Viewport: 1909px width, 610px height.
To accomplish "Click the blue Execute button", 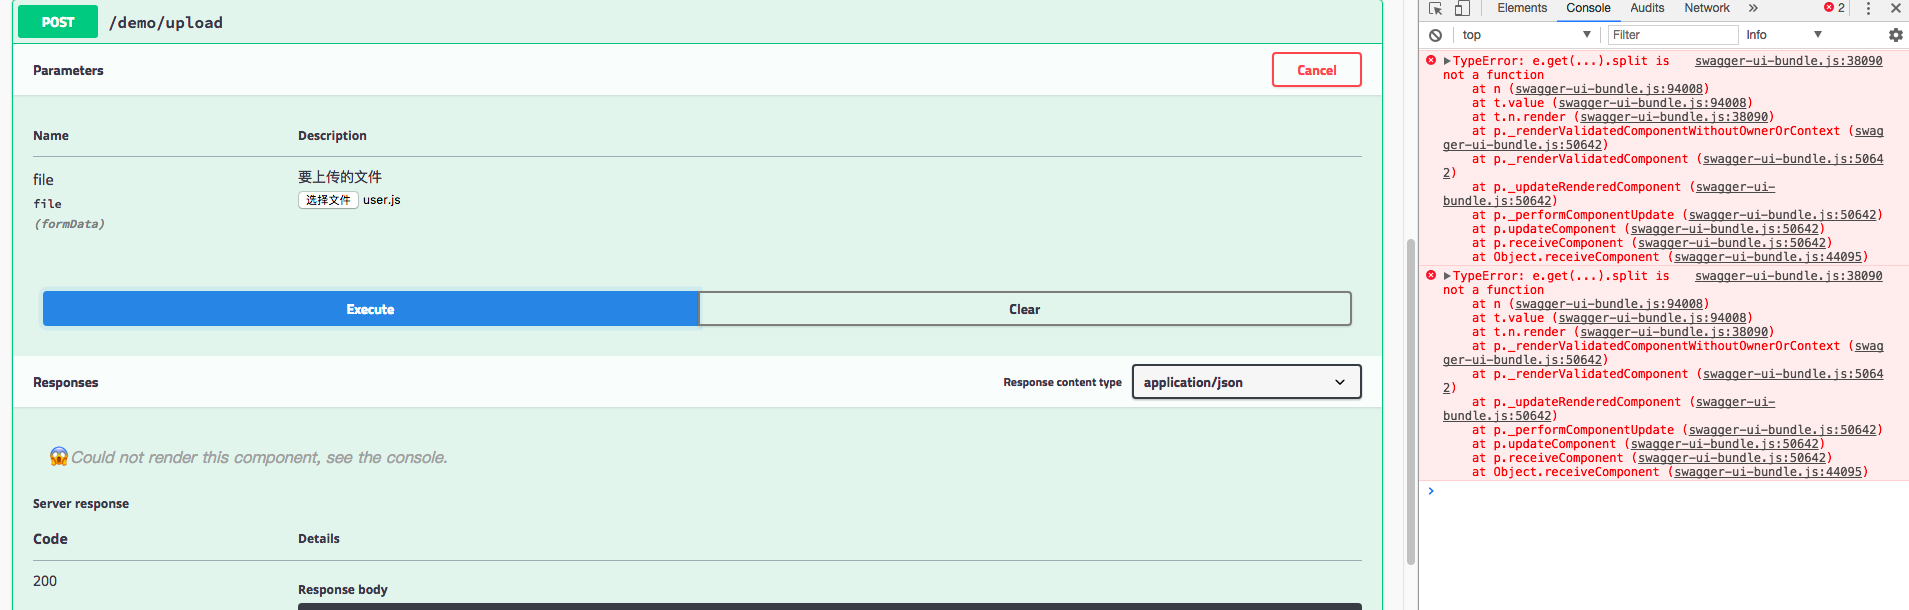I will (x=370, y=309).
